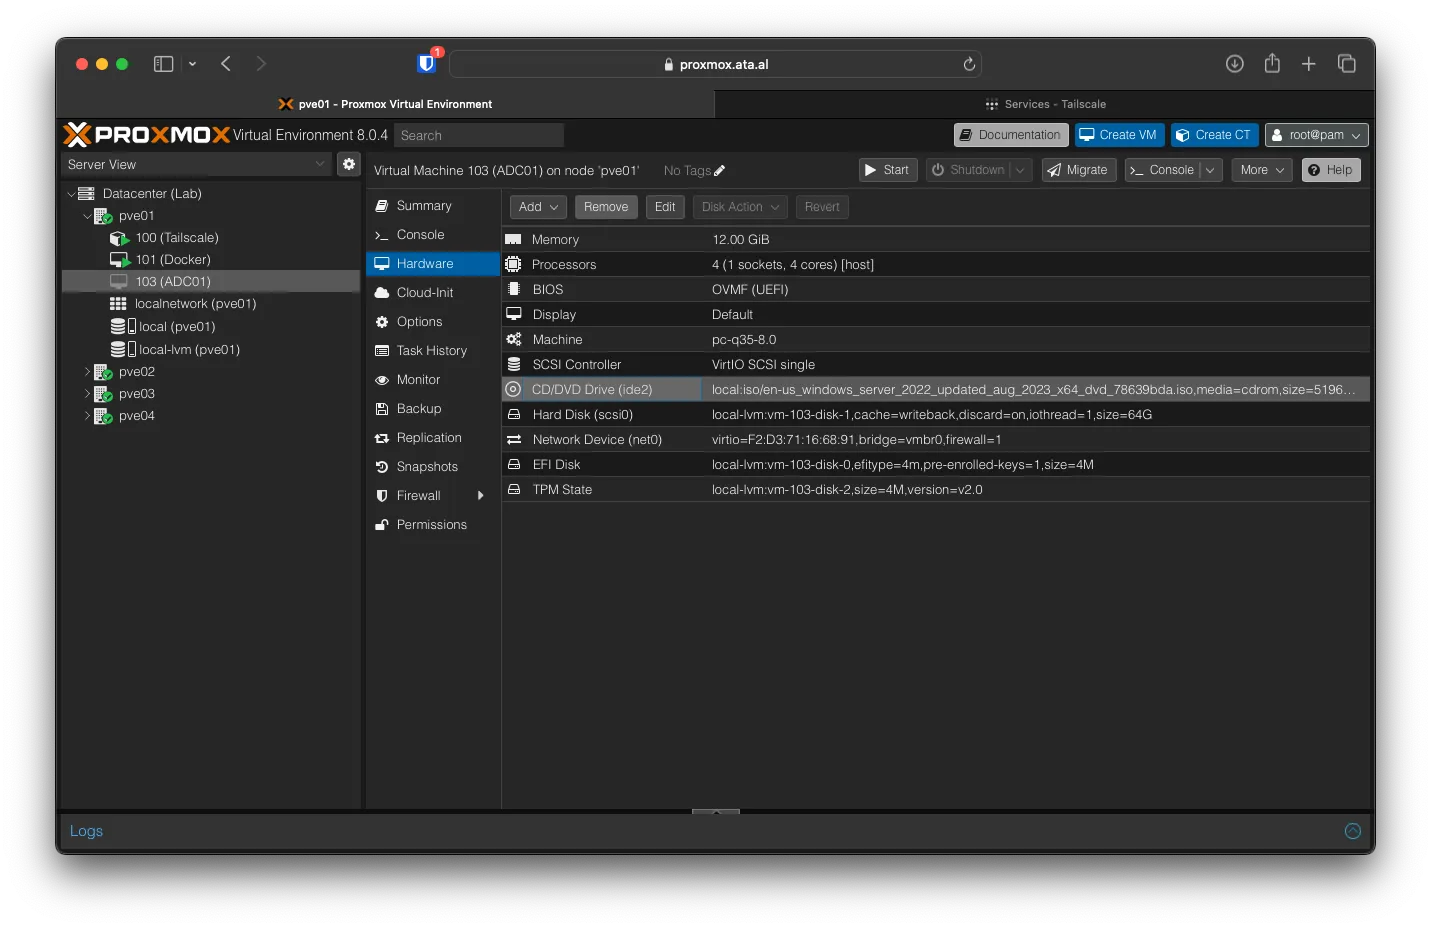Click the Processors CPU icon

point(513,264)
